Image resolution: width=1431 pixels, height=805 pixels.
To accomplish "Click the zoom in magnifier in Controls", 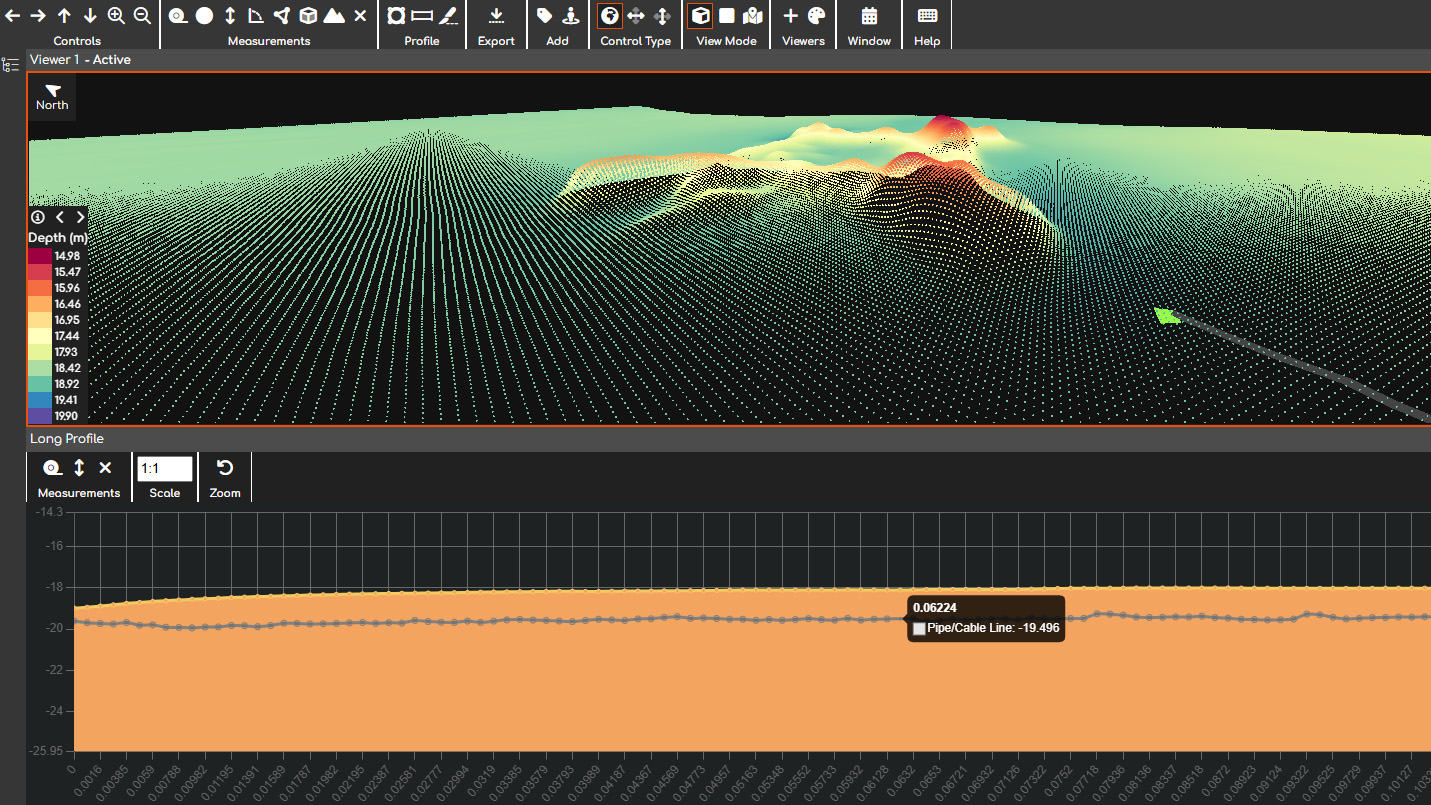I will [116, 16].
